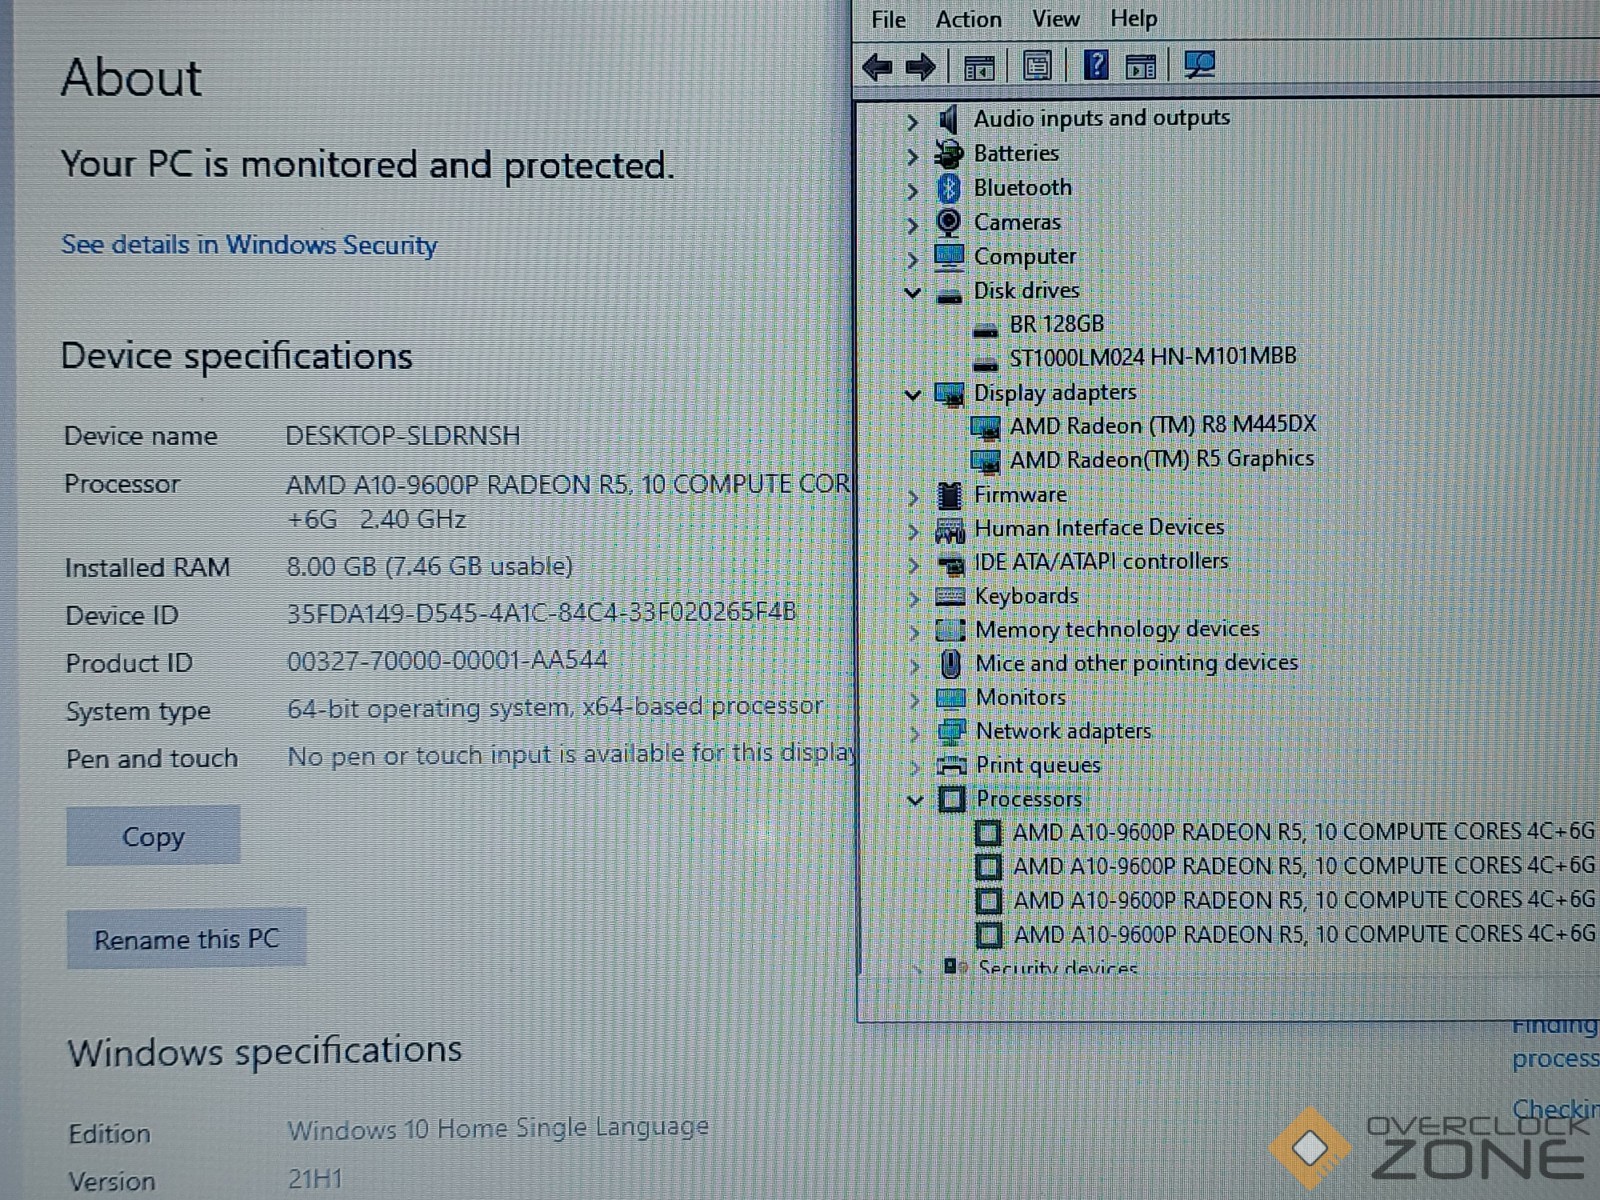Click the Monitors category icon
The width and height of the screenshot is (1600, 1200).
tap(951, 698)
